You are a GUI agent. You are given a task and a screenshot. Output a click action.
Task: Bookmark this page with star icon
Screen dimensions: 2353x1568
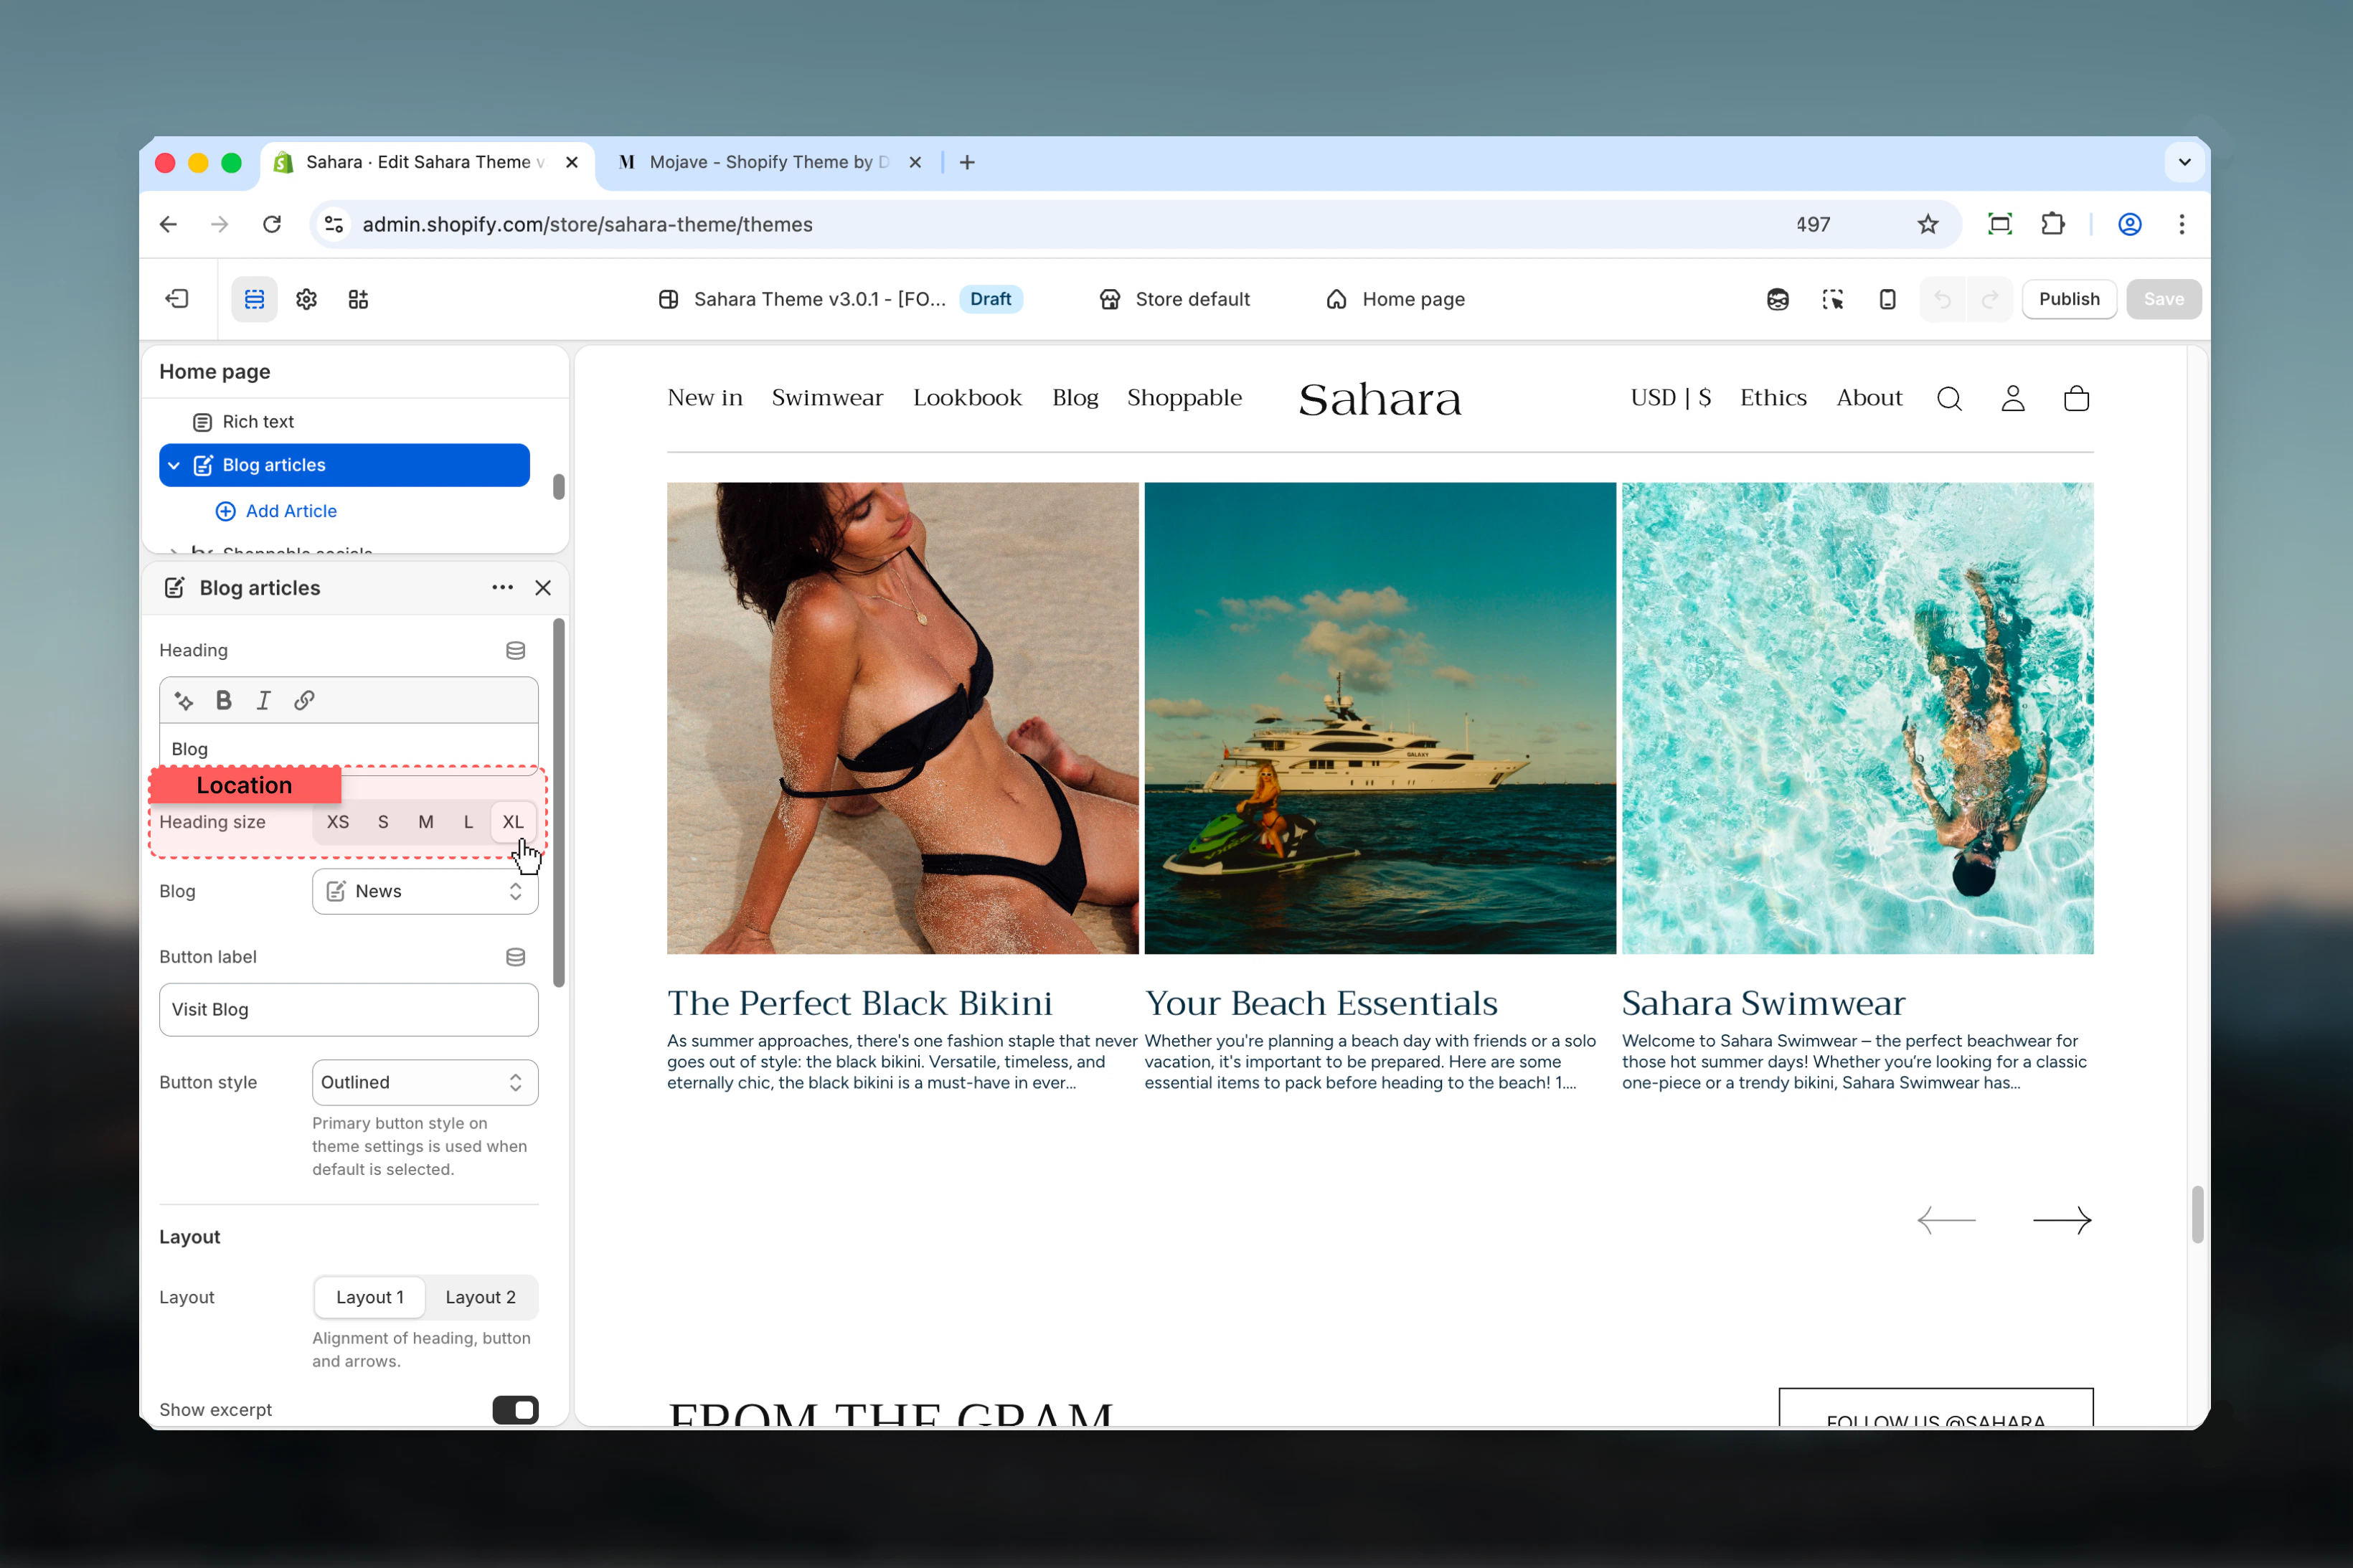[1928, 224]
